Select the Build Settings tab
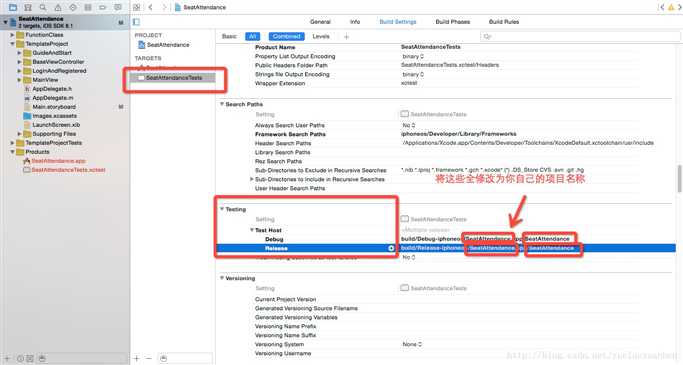The width and height of the screenshot is (683, 365). coord(398,22)
